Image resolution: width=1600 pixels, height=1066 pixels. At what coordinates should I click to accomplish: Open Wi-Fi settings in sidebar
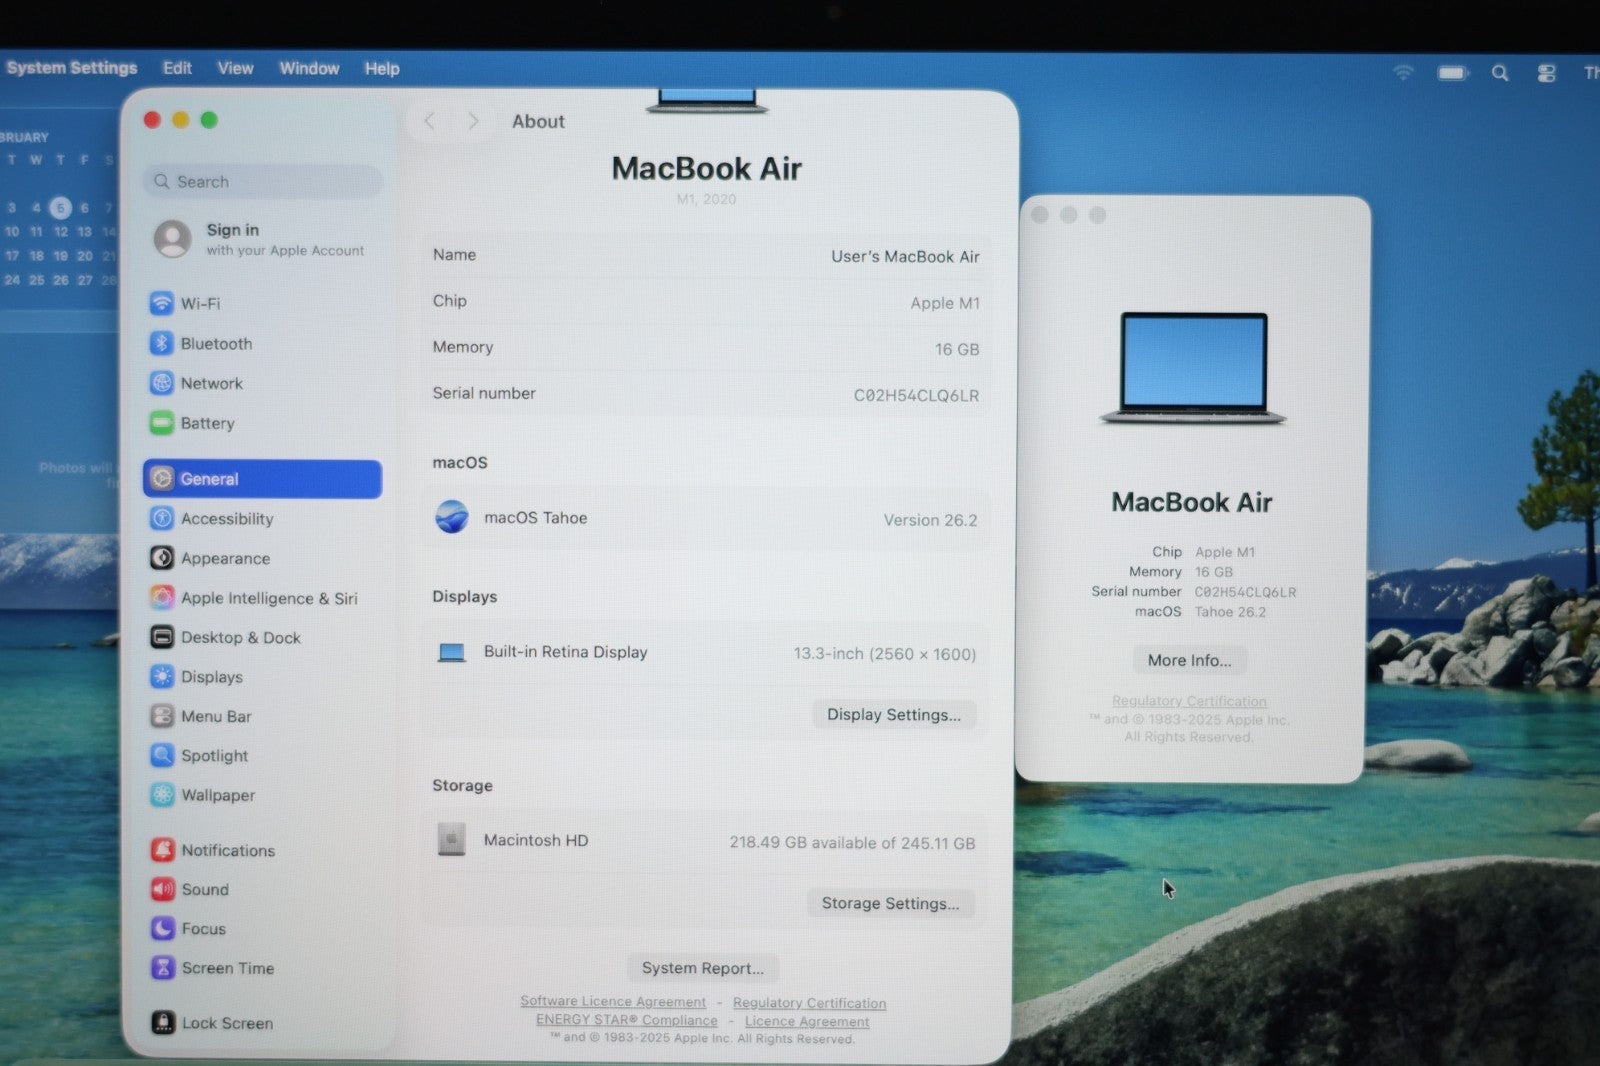tap(200, 303)
